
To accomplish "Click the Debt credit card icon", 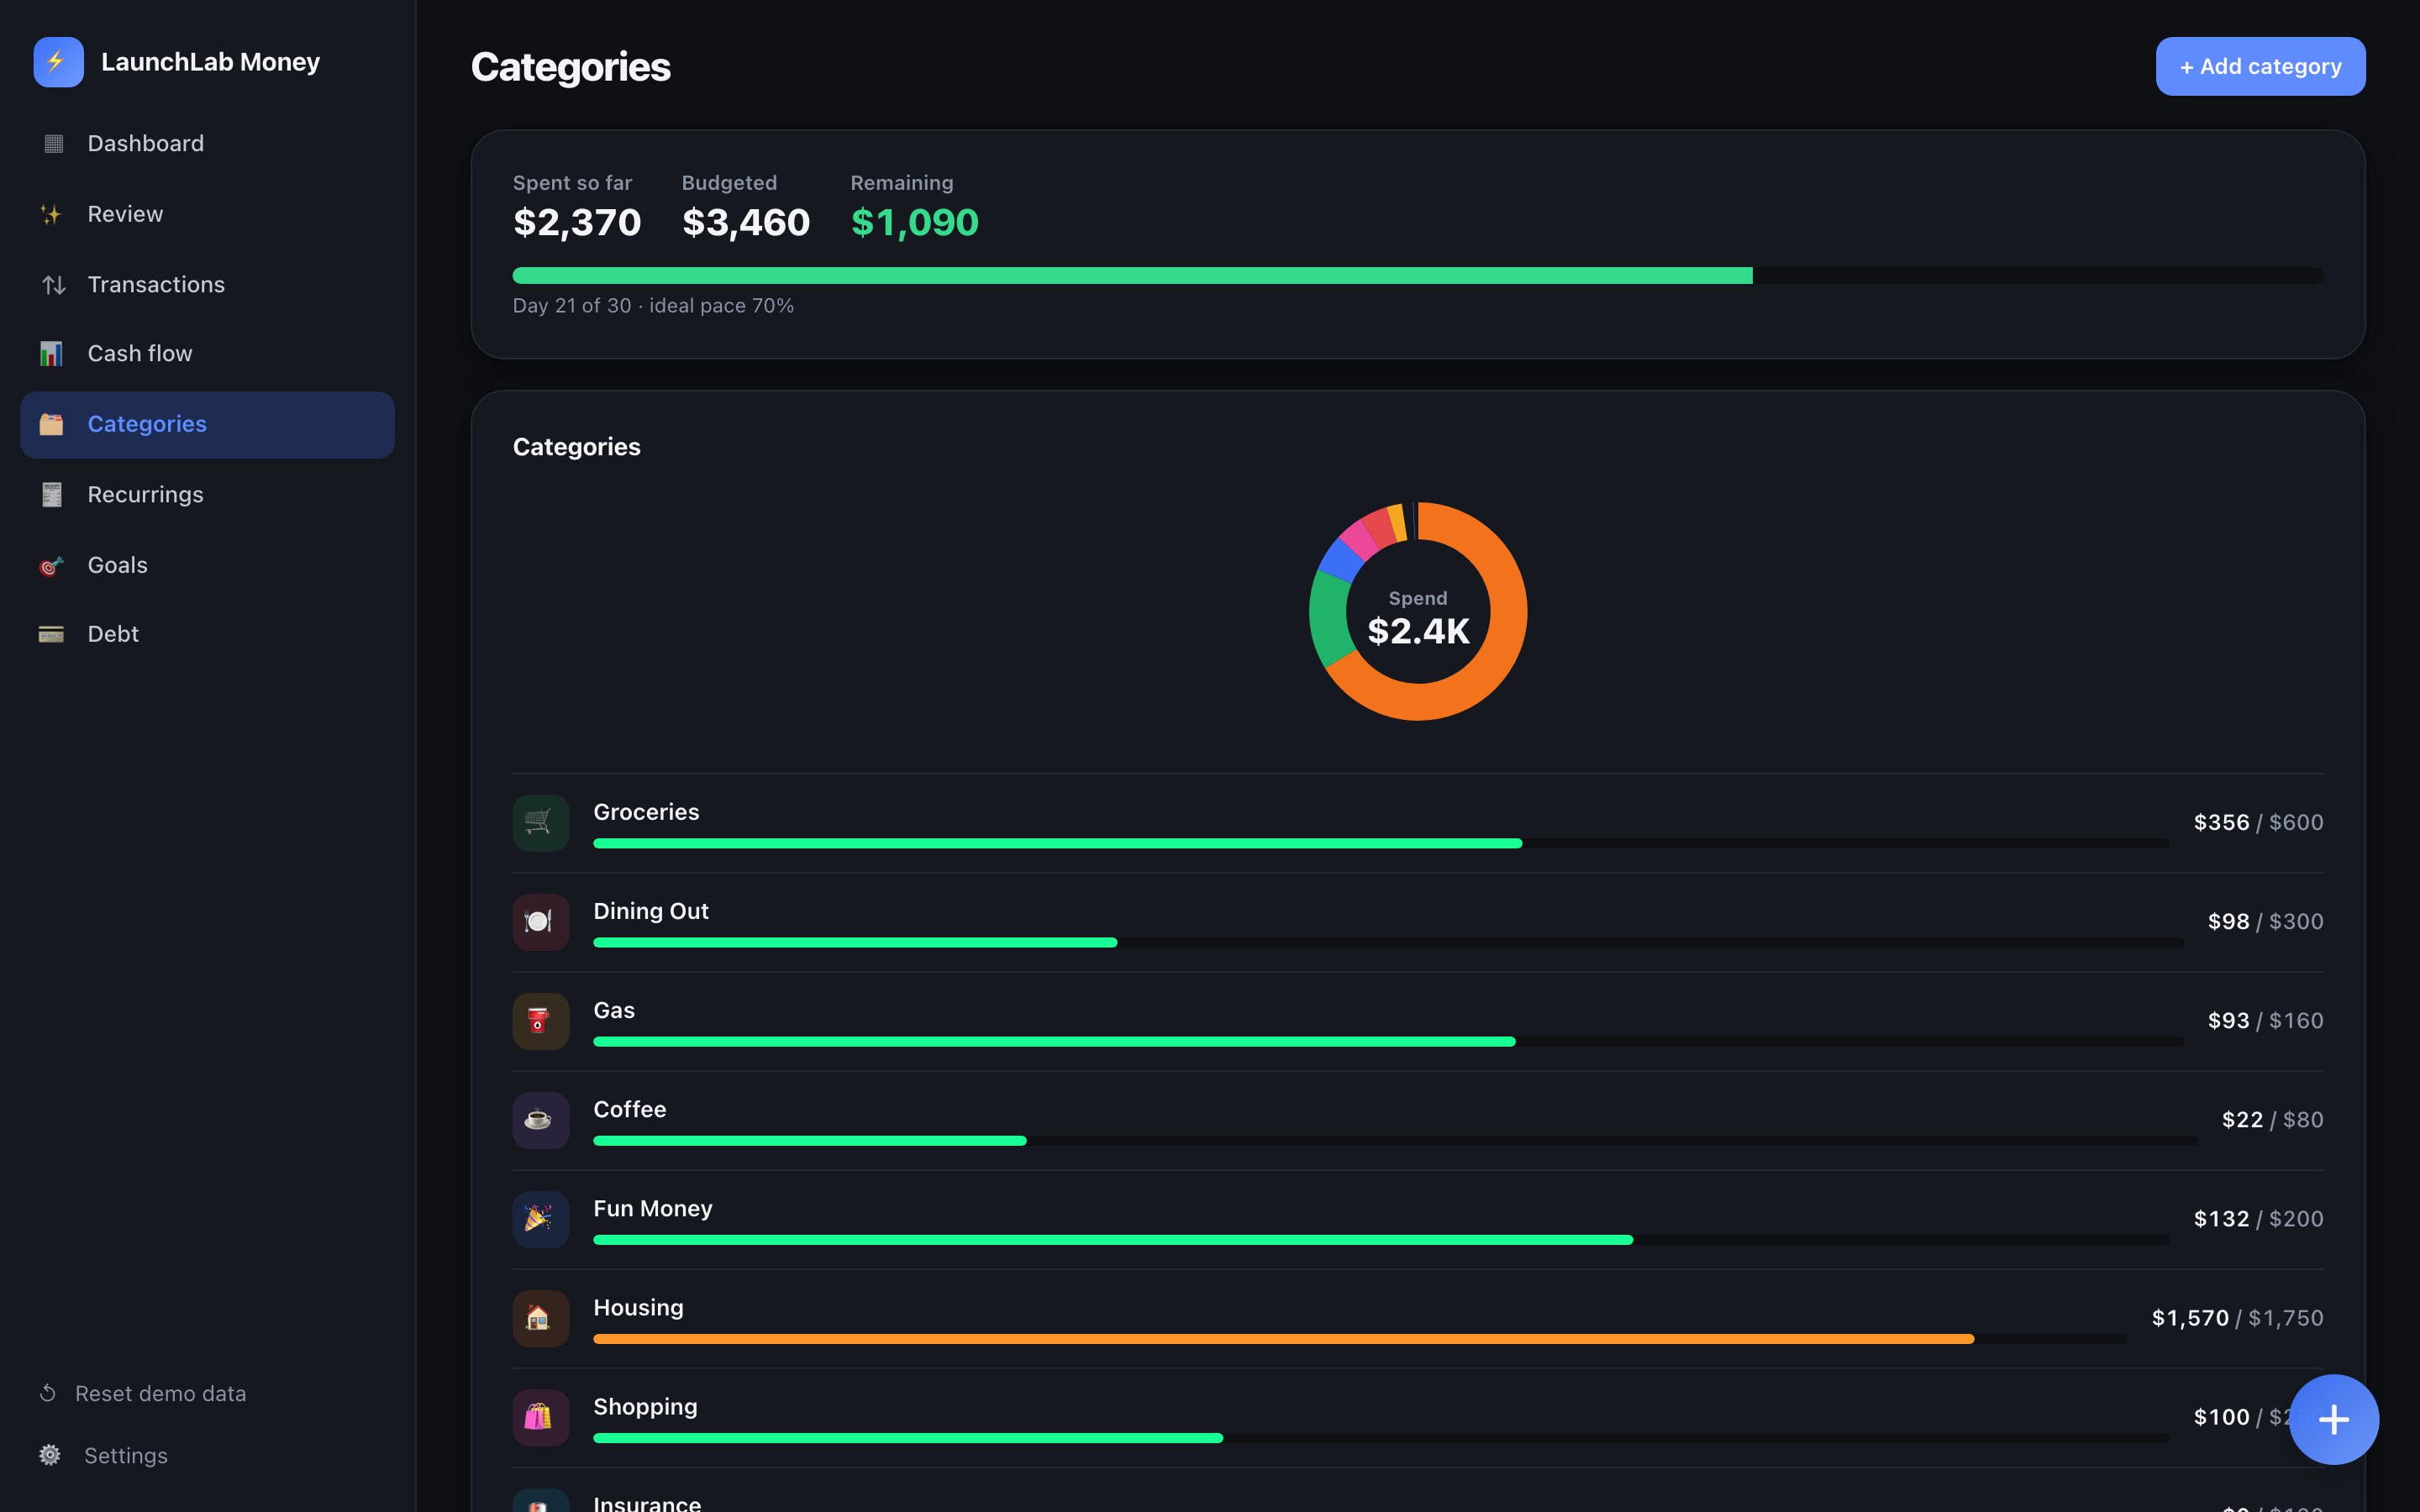I will coord(51,634).
